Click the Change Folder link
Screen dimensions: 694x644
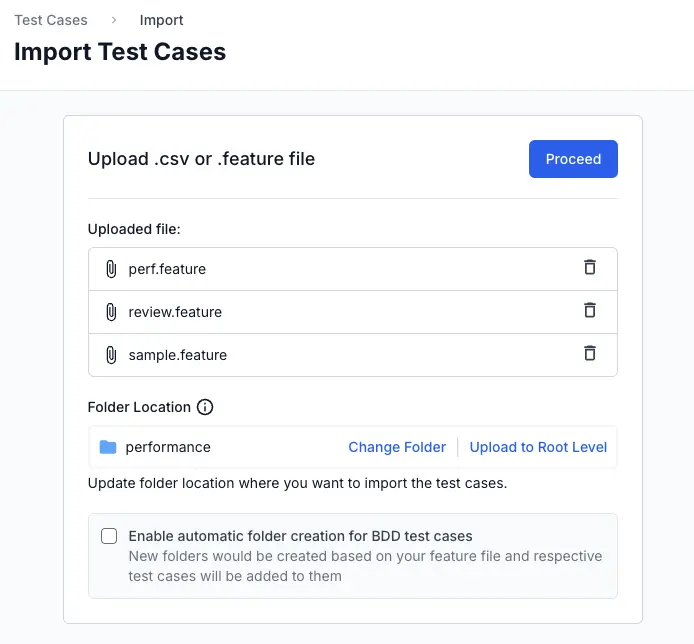coord(397,447)
